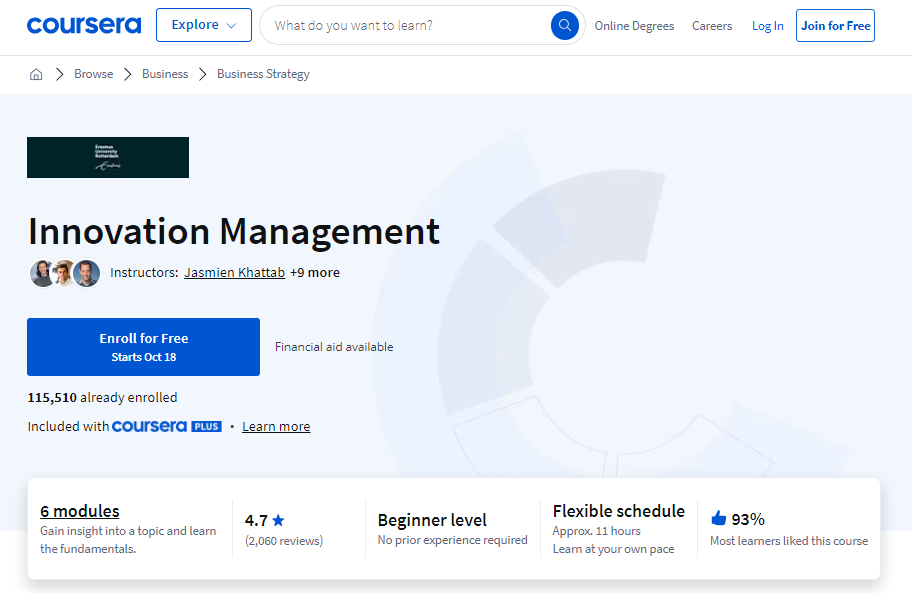
Task: Click the Coursera Plus logo
Action: point(166,426)
